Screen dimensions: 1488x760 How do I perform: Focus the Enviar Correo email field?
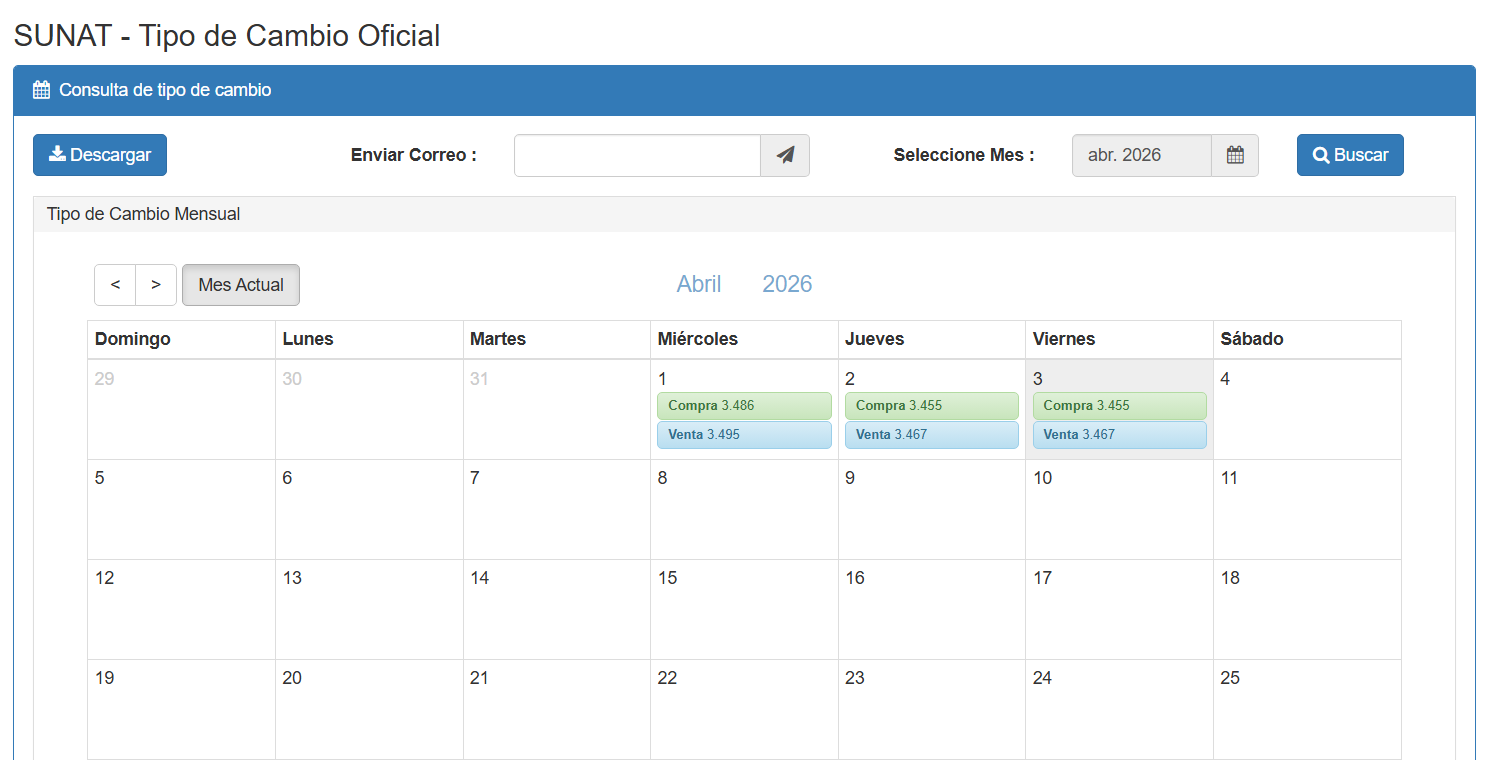pyautogui.click(x=637, y=155)
